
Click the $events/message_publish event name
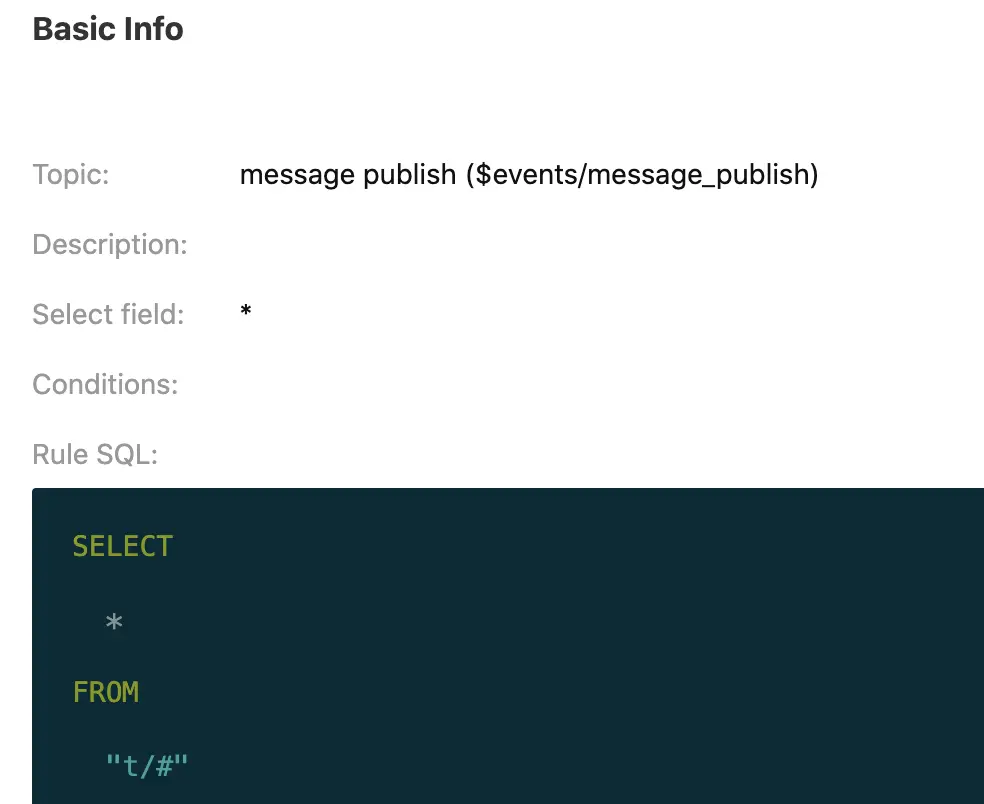pos(642,175)
